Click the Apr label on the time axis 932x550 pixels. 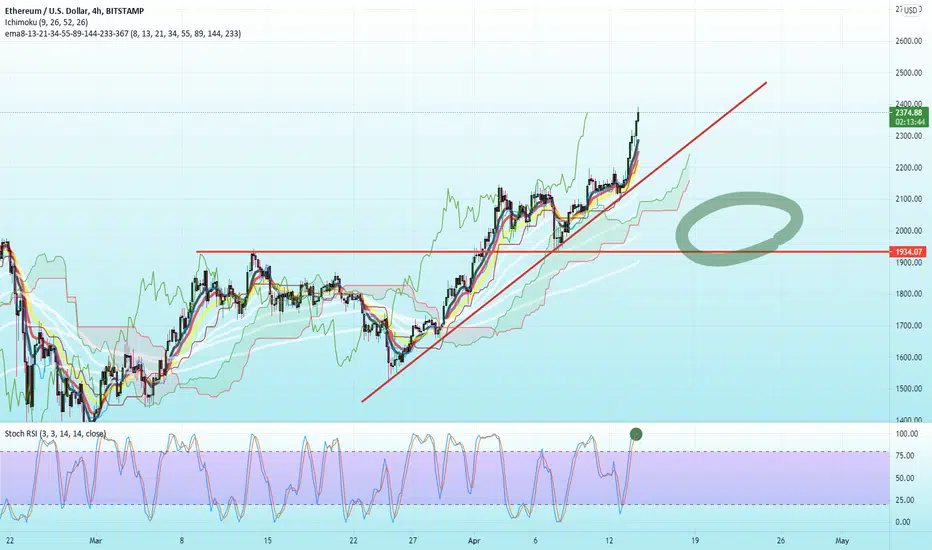tap(474, 540)
